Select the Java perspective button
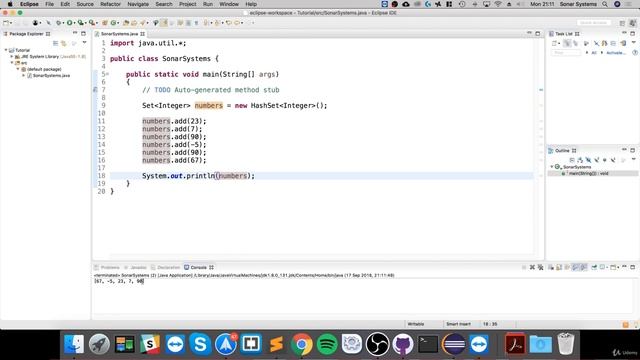640x360 pixels. click(x=633, y=23)
